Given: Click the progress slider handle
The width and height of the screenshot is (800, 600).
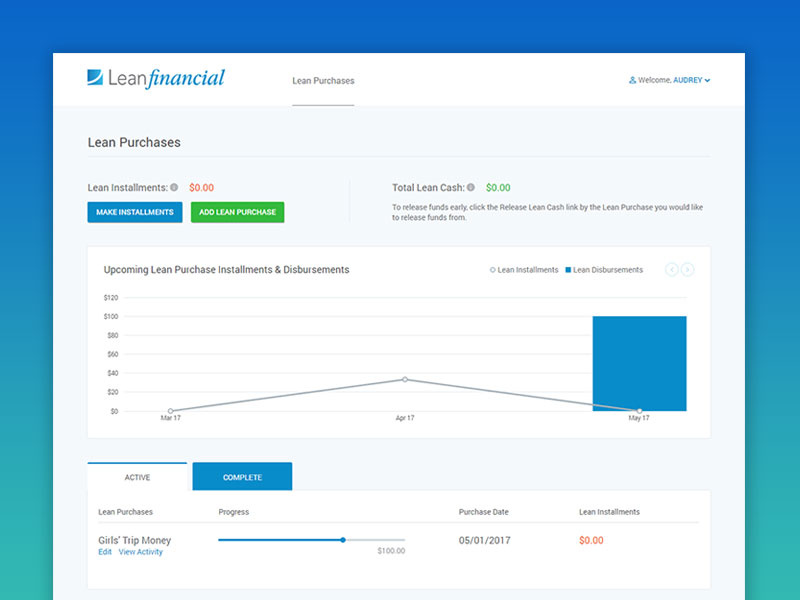Looking at the screenshot, I should click(x=343, y=540).
